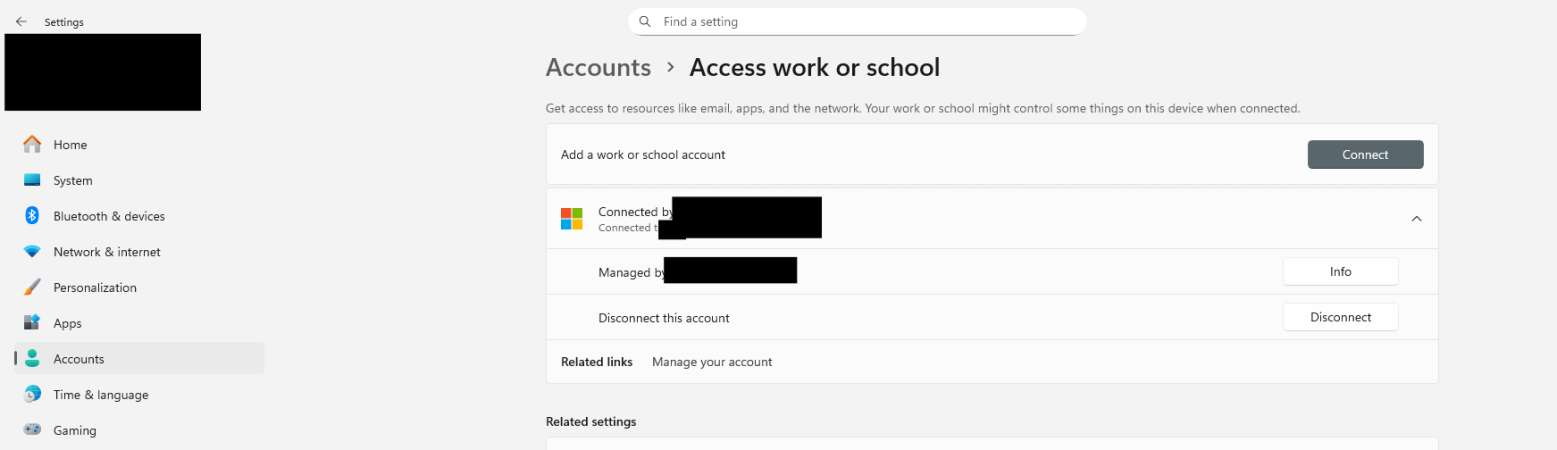Open the Gaming sidebar label
1557x450 pixels.
75,431
